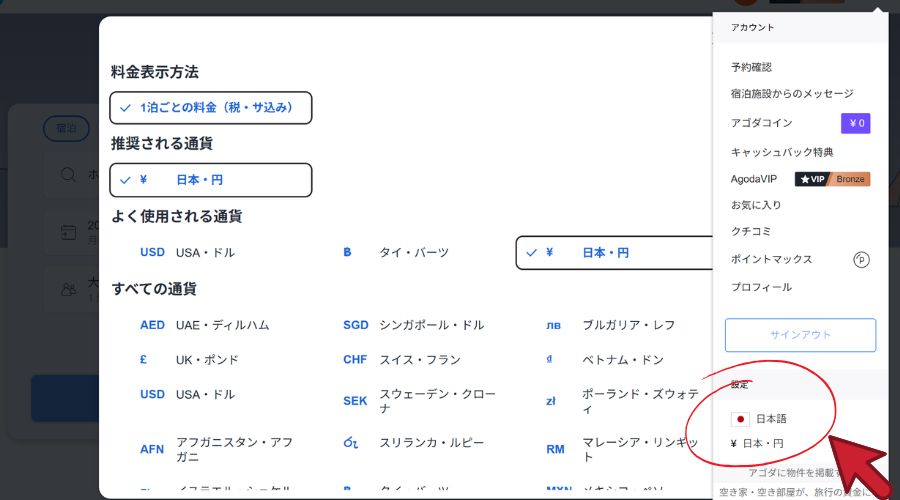900x500 pixels.
Task: Open キャッシュバック特典 menu item
Action: point(782,152)
